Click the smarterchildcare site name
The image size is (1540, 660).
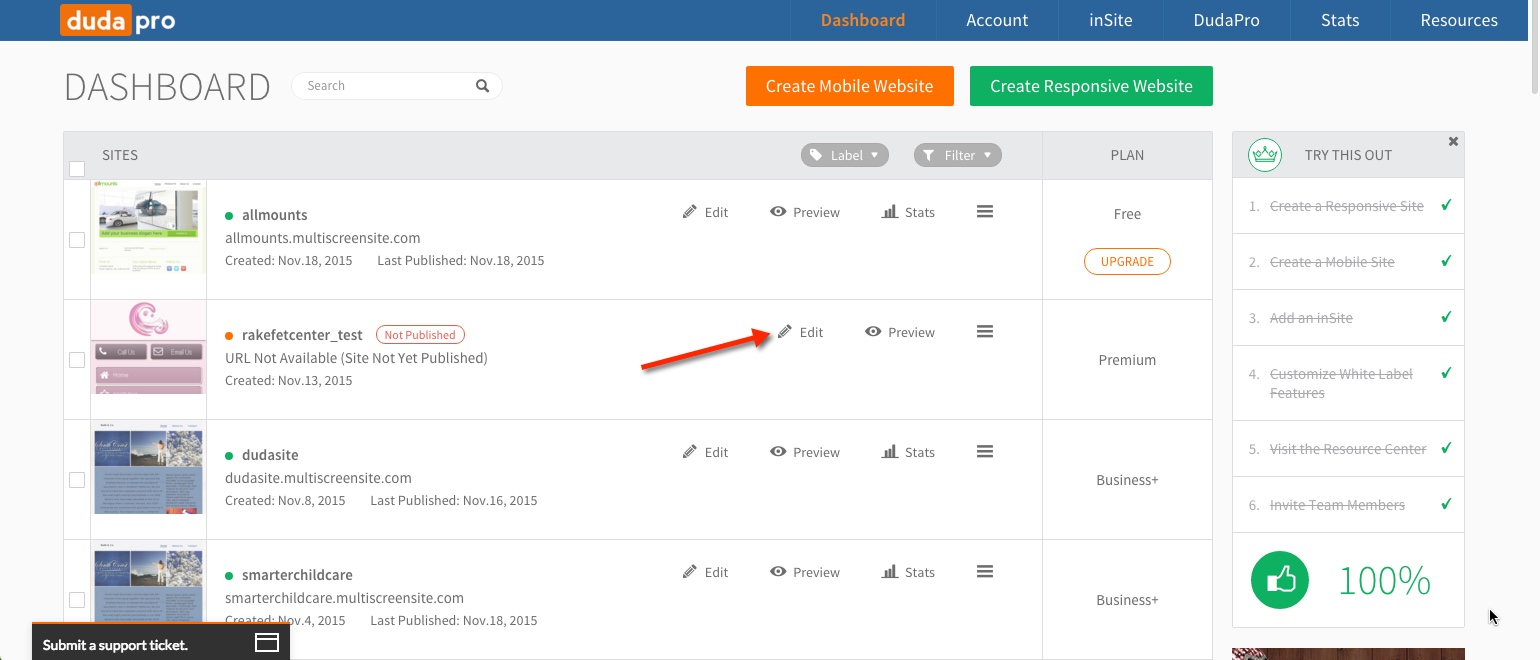297,575
